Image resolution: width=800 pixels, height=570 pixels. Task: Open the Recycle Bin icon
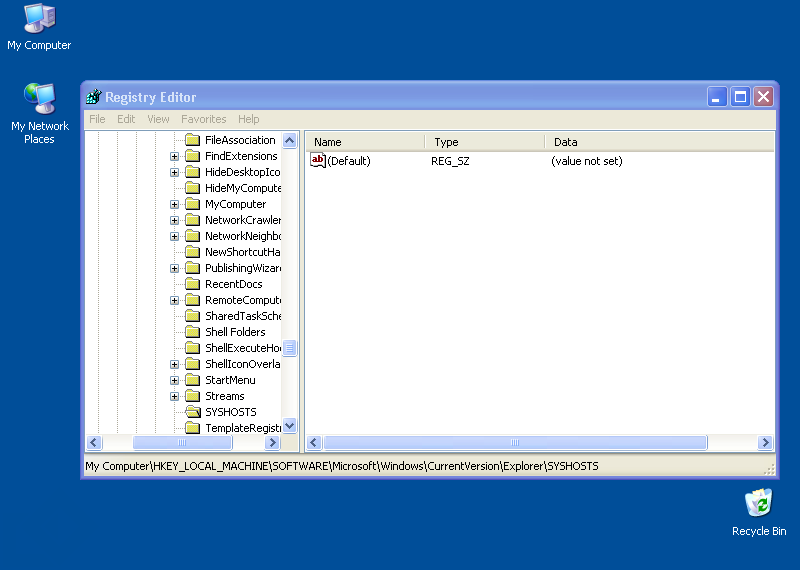click(x=759, y=503)
